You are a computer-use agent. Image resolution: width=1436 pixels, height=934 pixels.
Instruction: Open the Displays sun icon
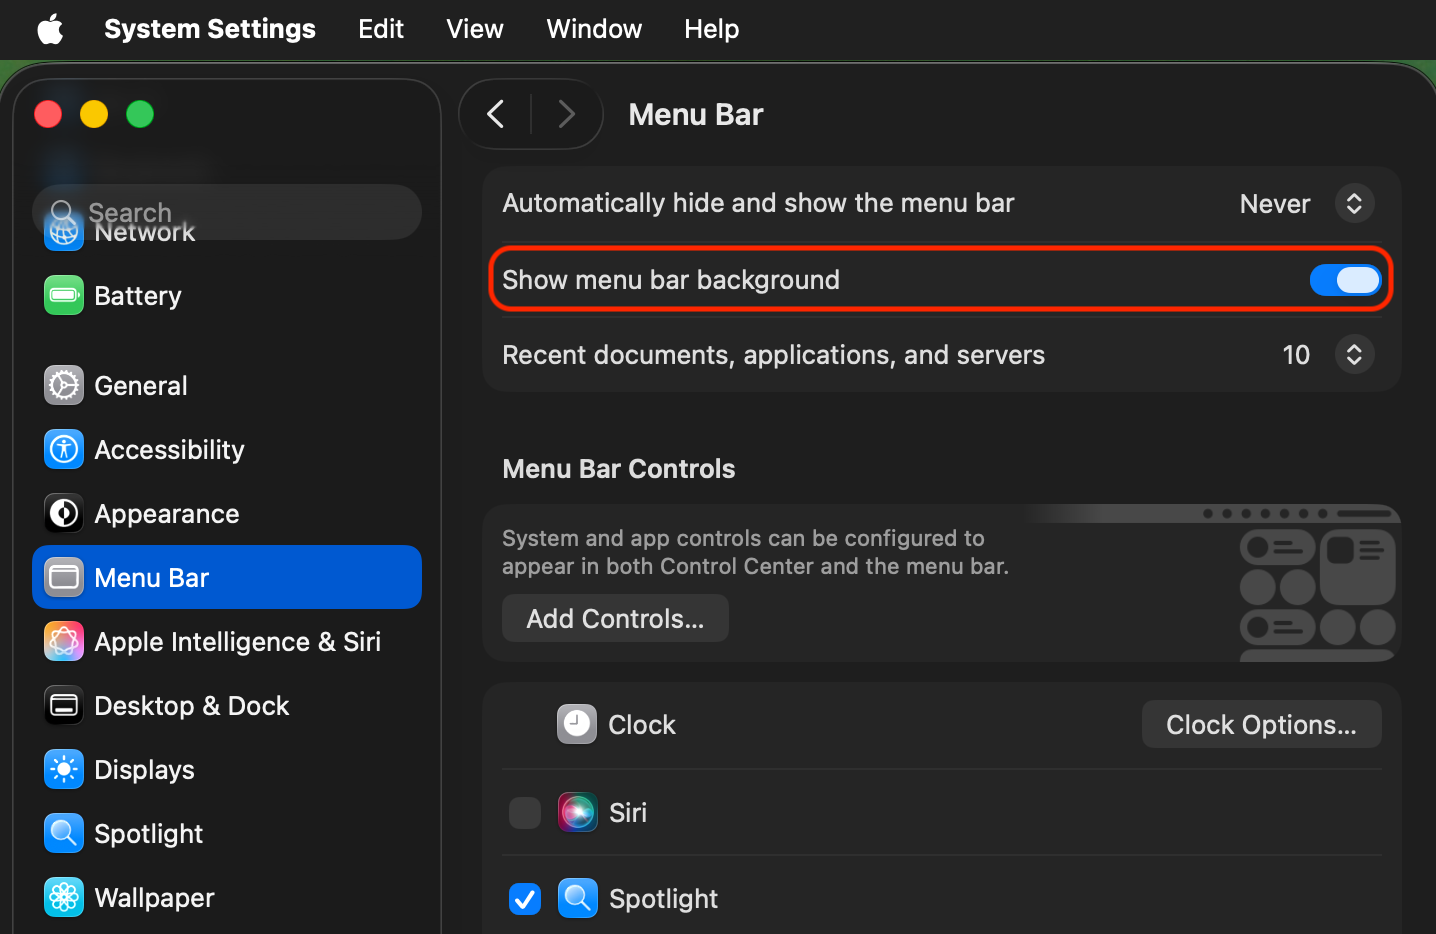(x=64, y=770)
